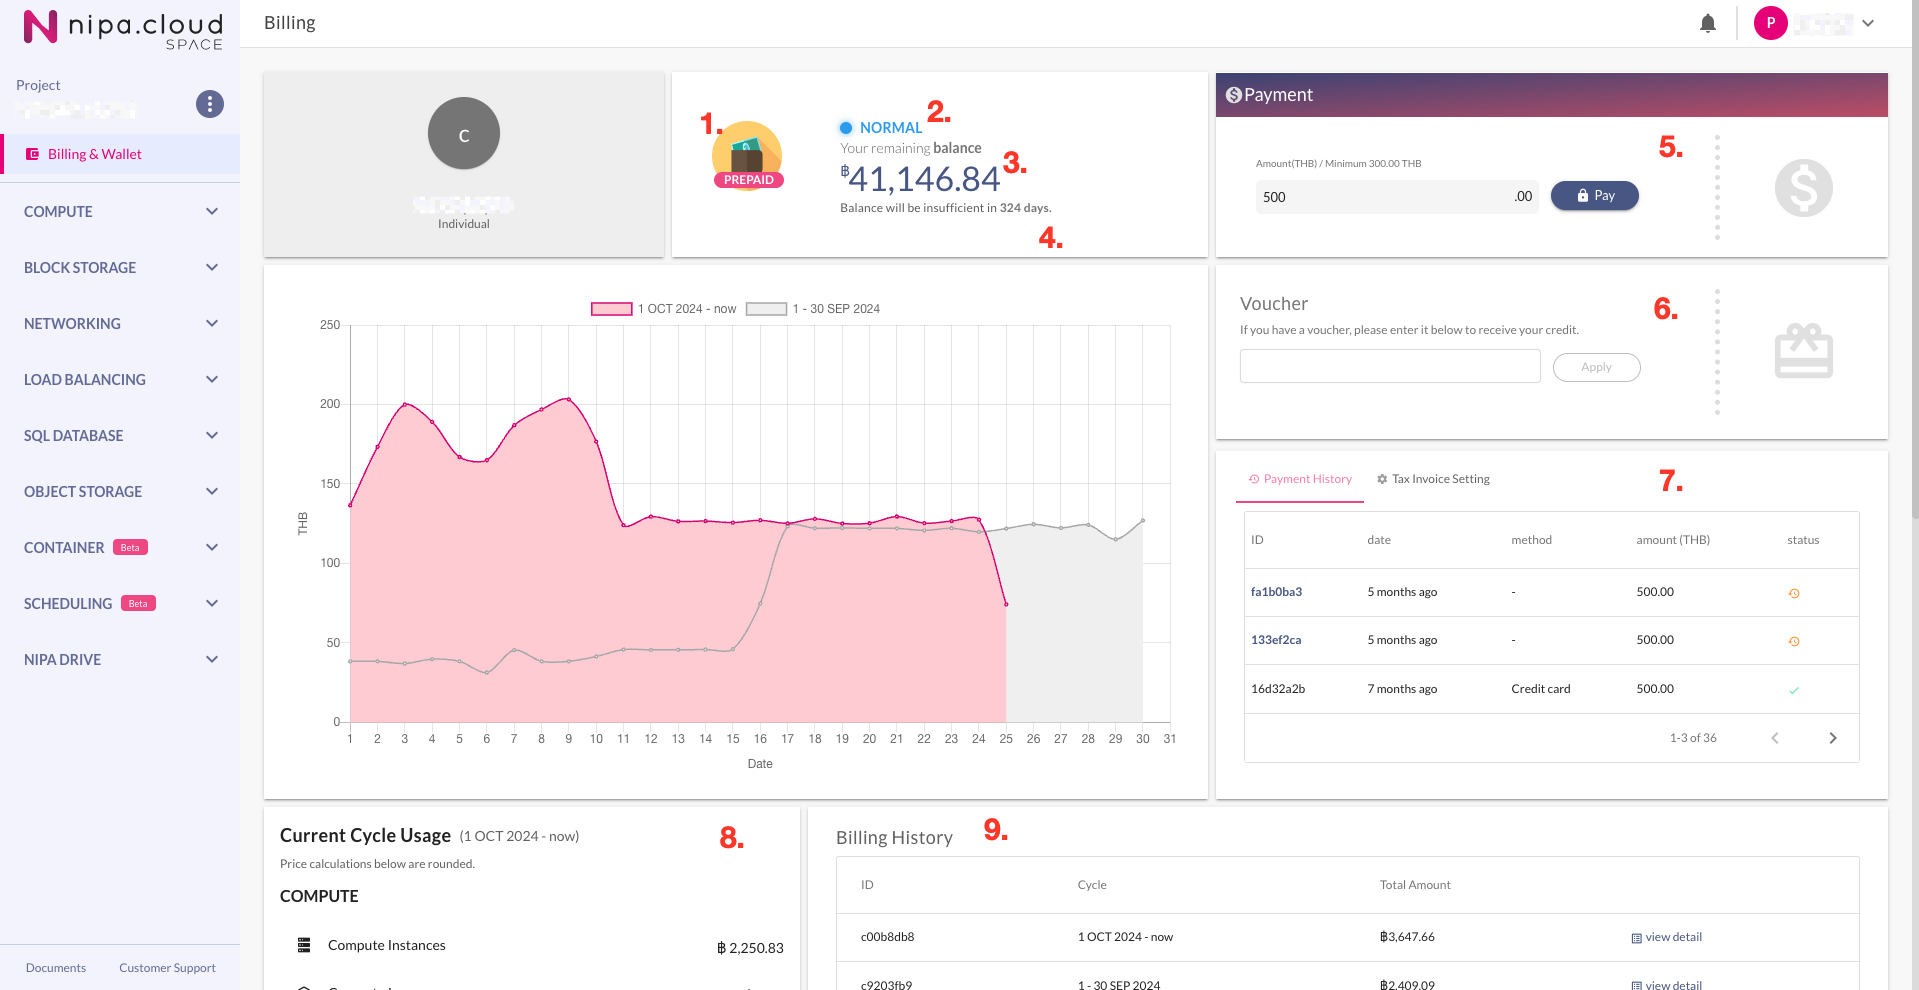Image resolution: width=1919 pixels, height=990 pixels.
Task: Toggle the 1 - 30 SEP 2024 legend swatch
Action: click(767, 309)
